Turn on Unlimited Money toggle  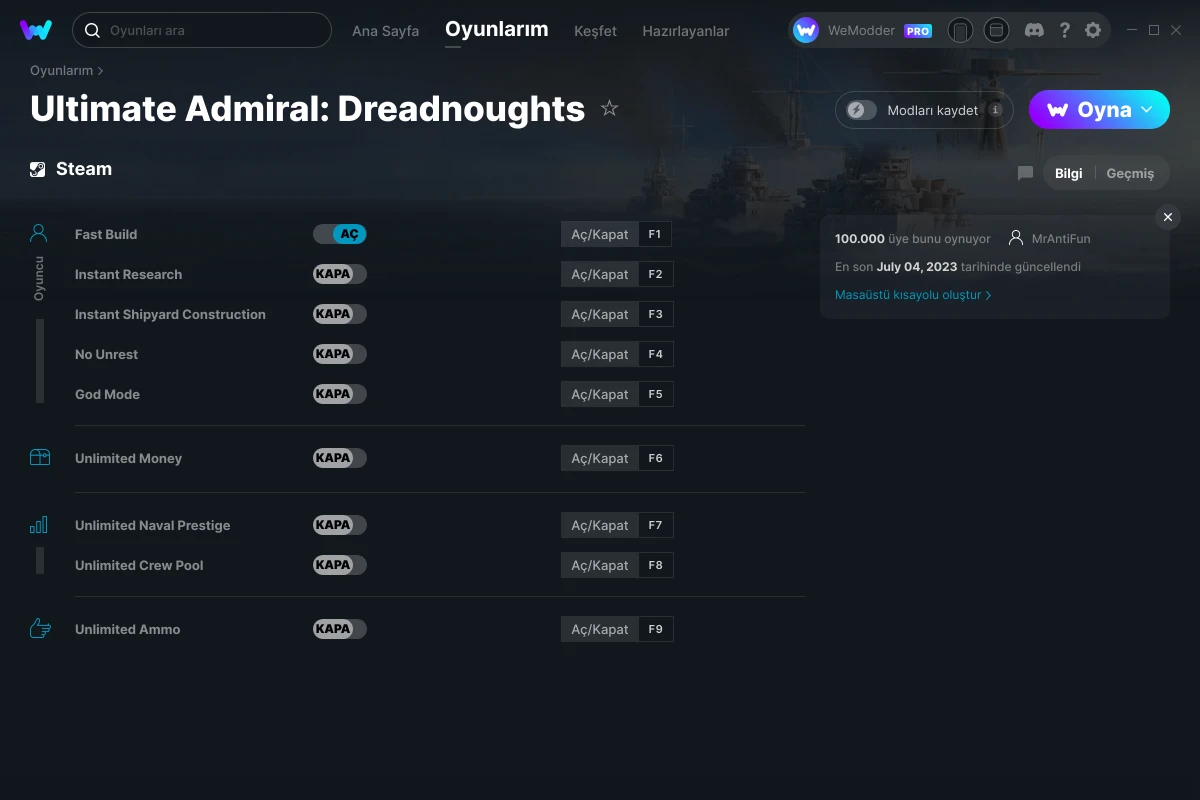click(340, 458)
